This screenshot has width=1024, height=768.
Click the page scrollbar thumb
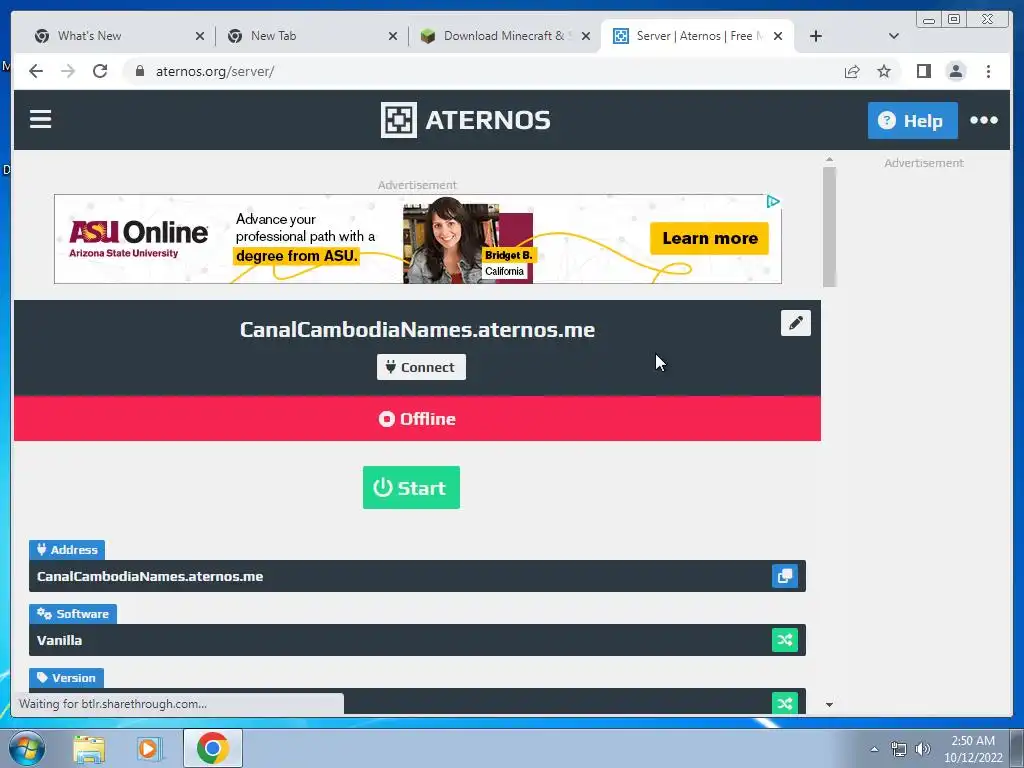(x=829, y=227)
